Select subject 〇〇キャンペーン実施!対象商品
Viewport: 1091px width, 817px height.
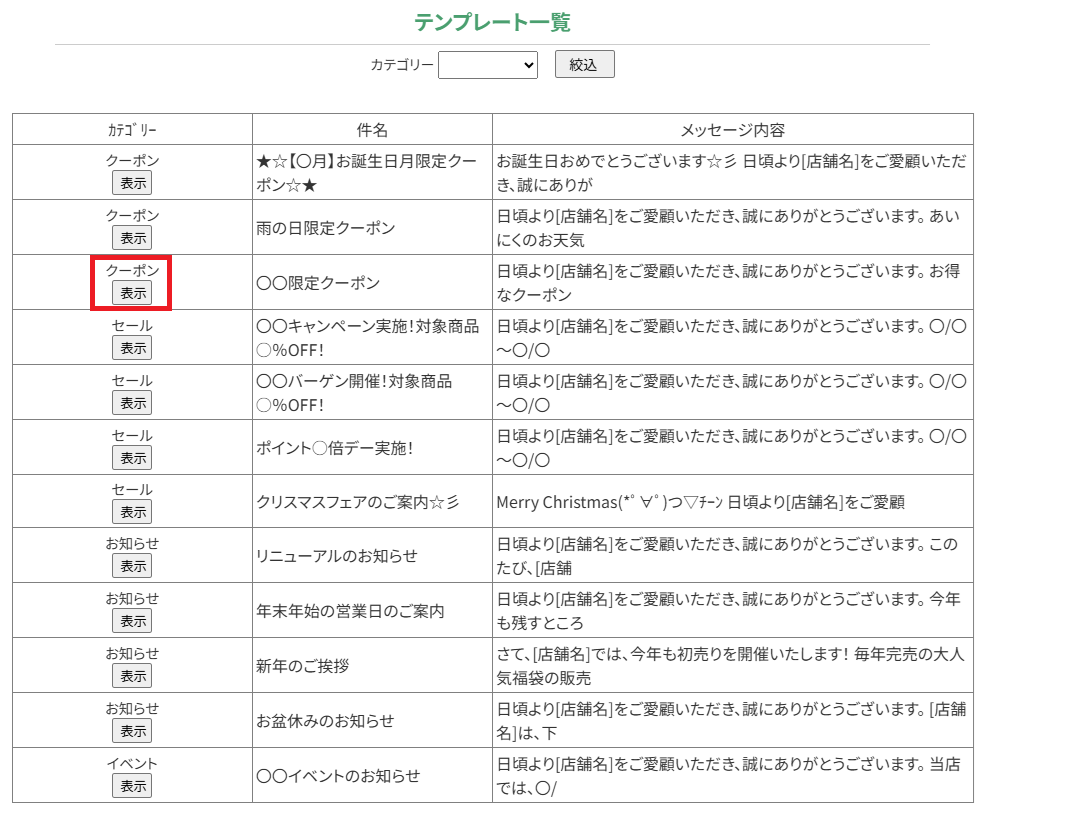(367, 338)
